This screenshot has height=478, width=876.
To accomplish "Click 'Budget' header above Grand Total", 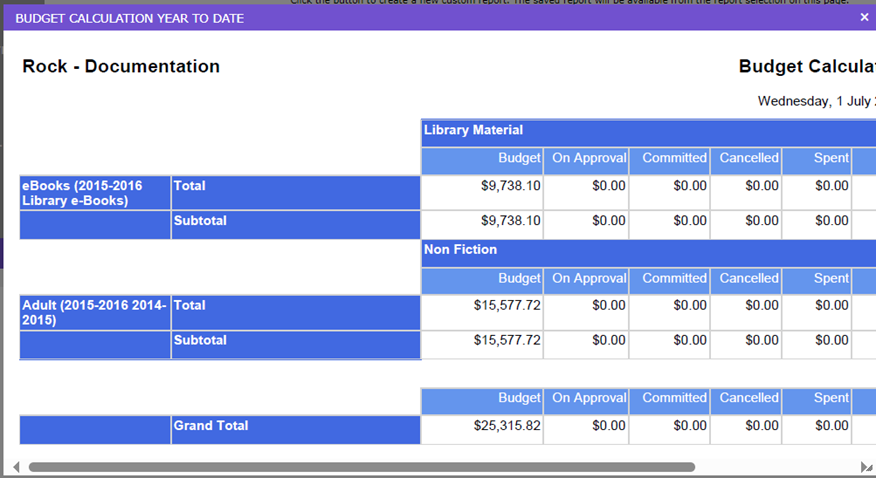I will coord(482,401).
